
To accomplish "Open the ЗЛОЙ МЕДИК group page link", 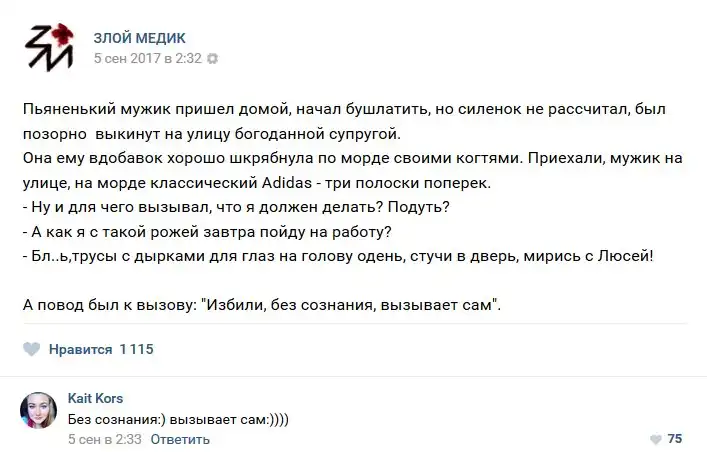I will 139,38.
